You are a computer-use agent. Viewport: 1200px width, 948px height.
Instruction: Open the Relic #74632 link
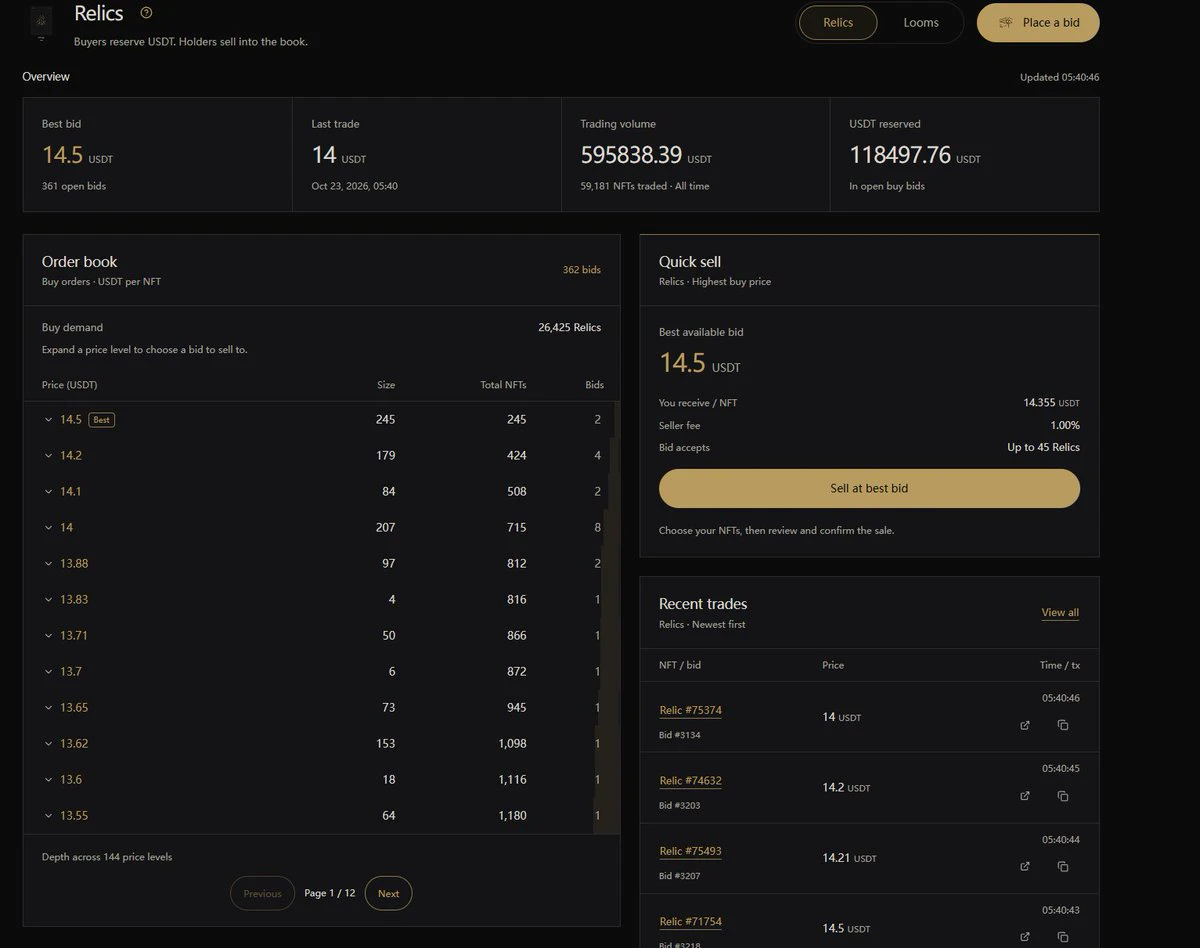[690, 781]
